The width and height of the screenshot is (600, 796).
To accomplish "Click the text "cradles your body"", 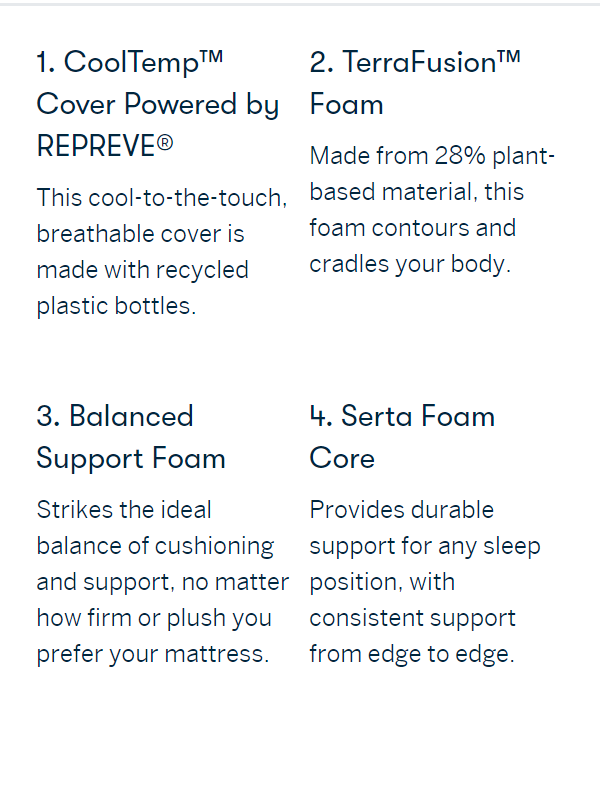I will tap(409, 264).
